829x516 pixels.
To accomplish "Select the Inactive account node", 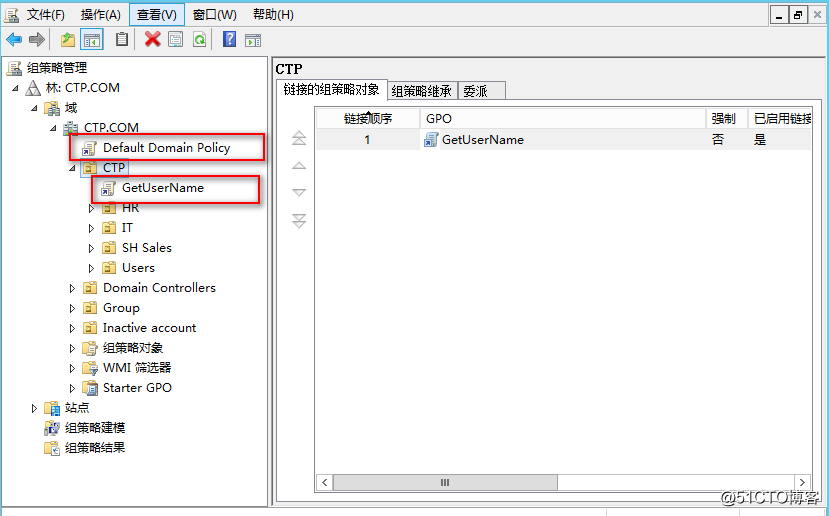I will 149,328.
